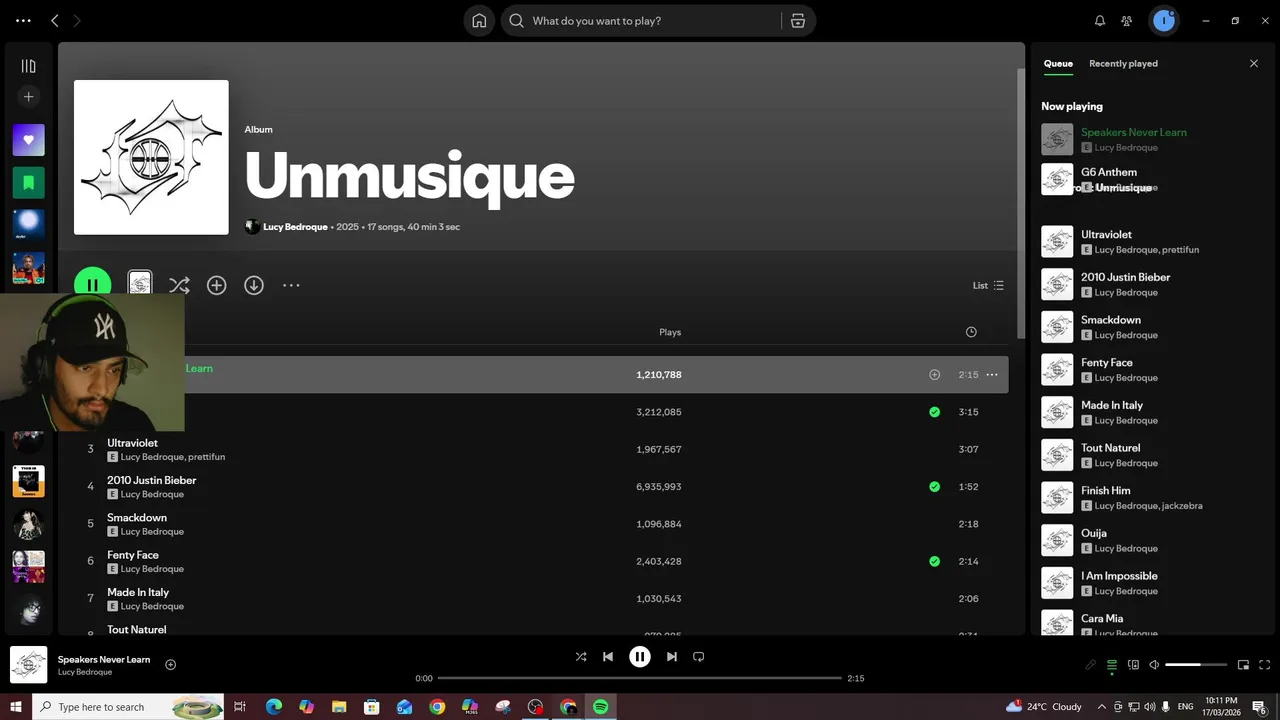
Task: Enter full screen mode
Action: pos(1265,665)
